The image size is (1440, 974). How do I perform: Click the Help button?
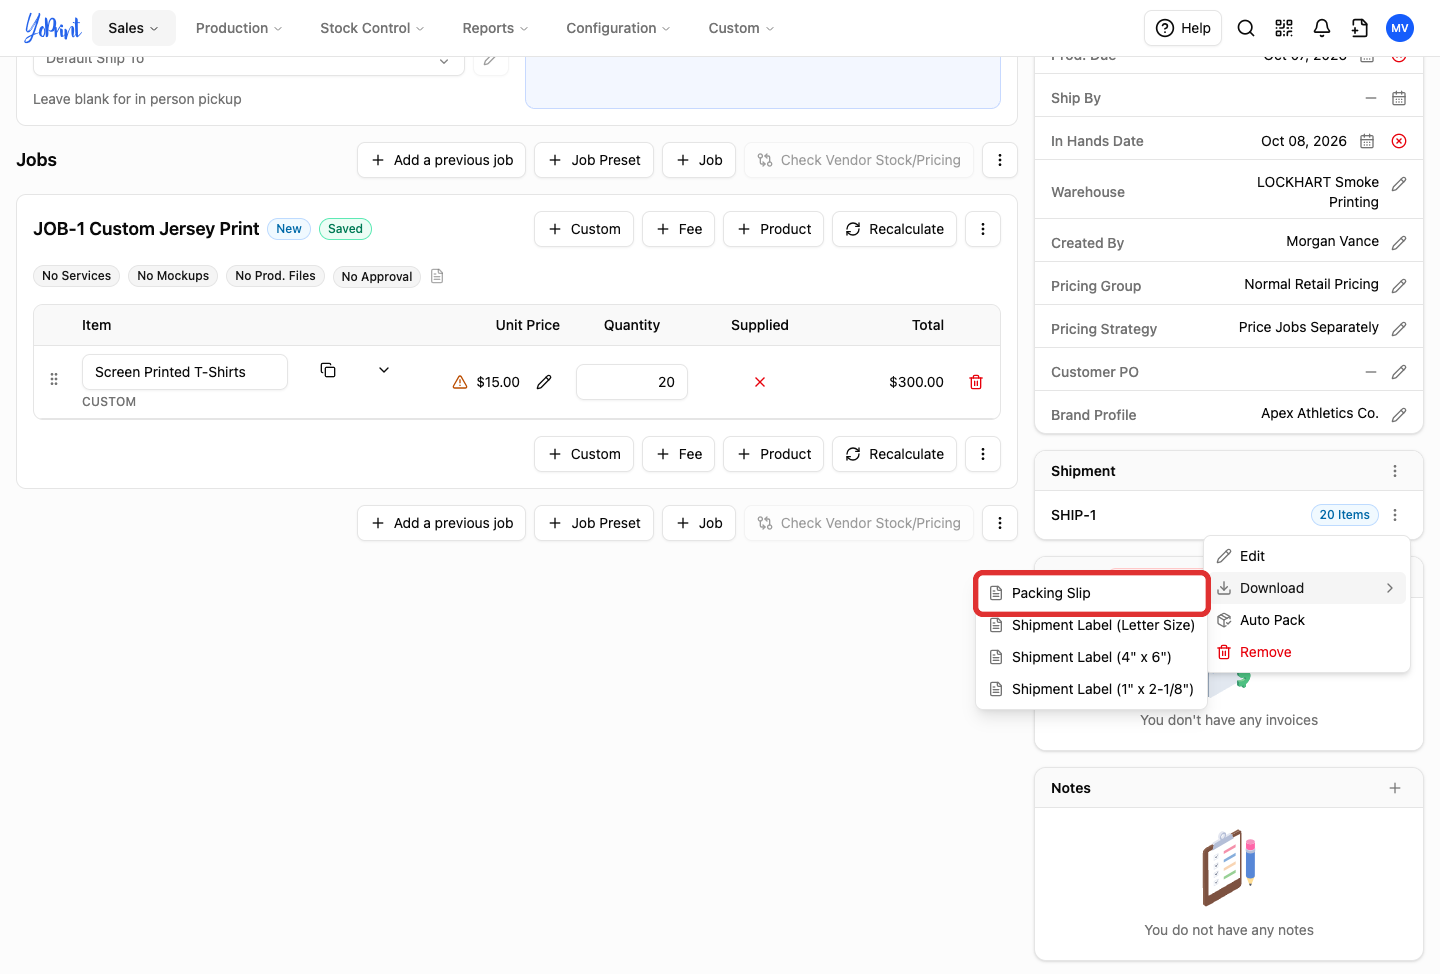click(x=1184, y=28)
